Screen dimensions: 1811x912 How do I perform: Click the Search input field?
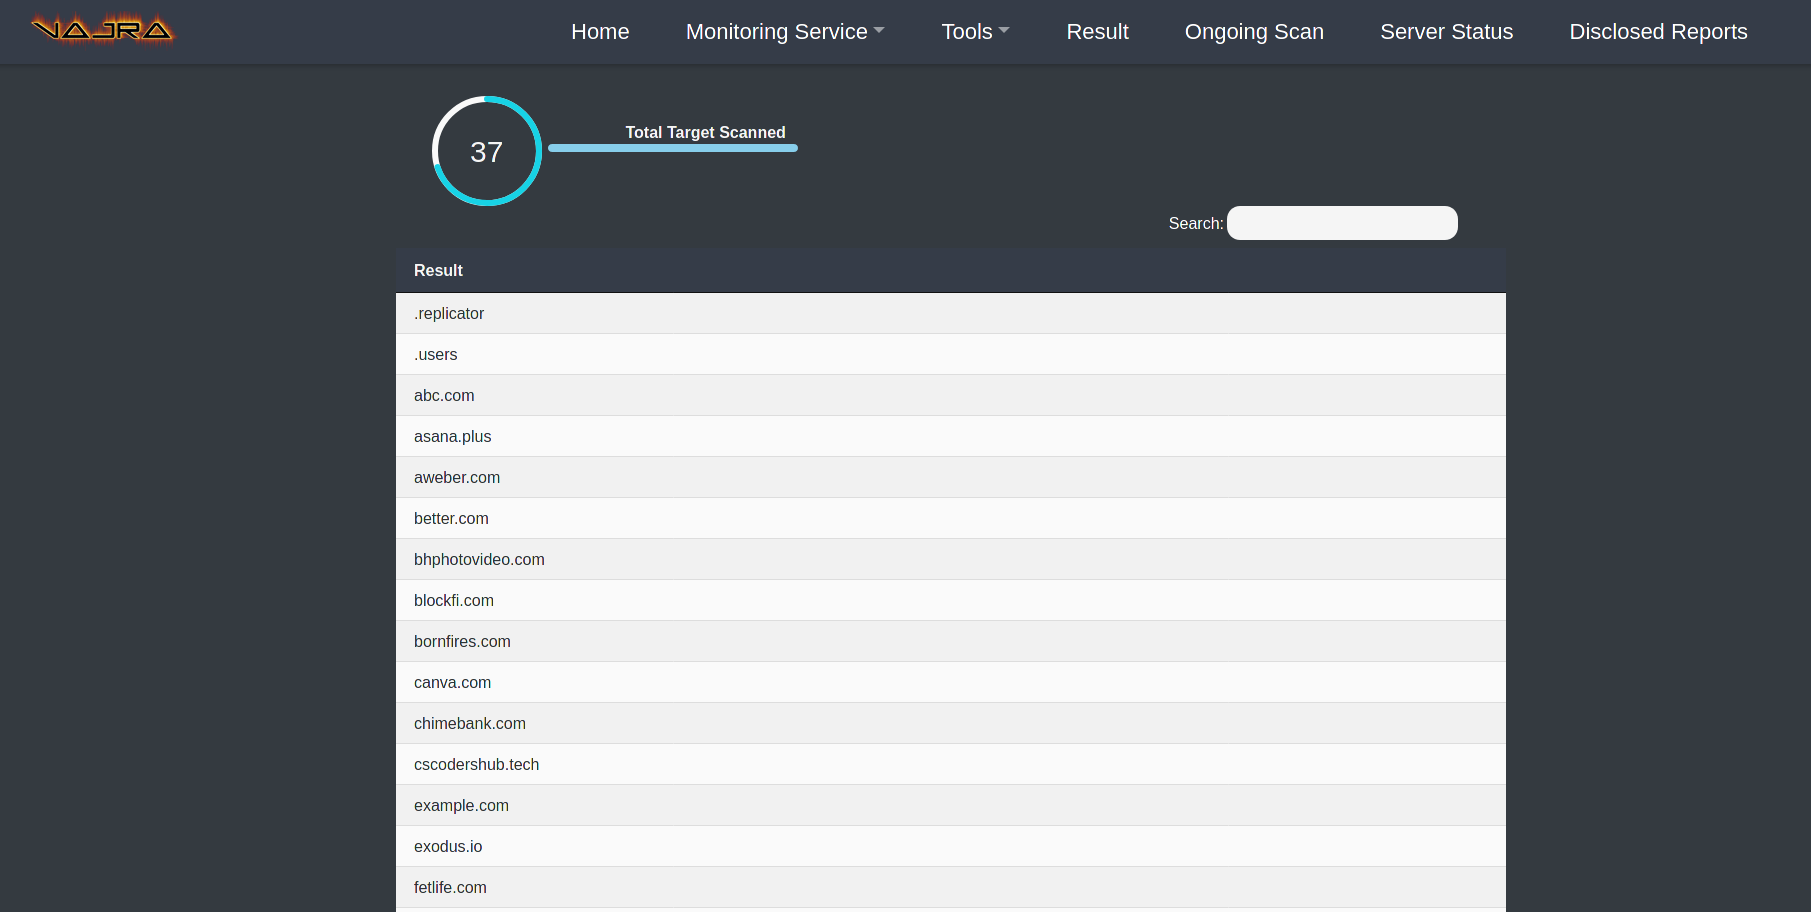1342,223
